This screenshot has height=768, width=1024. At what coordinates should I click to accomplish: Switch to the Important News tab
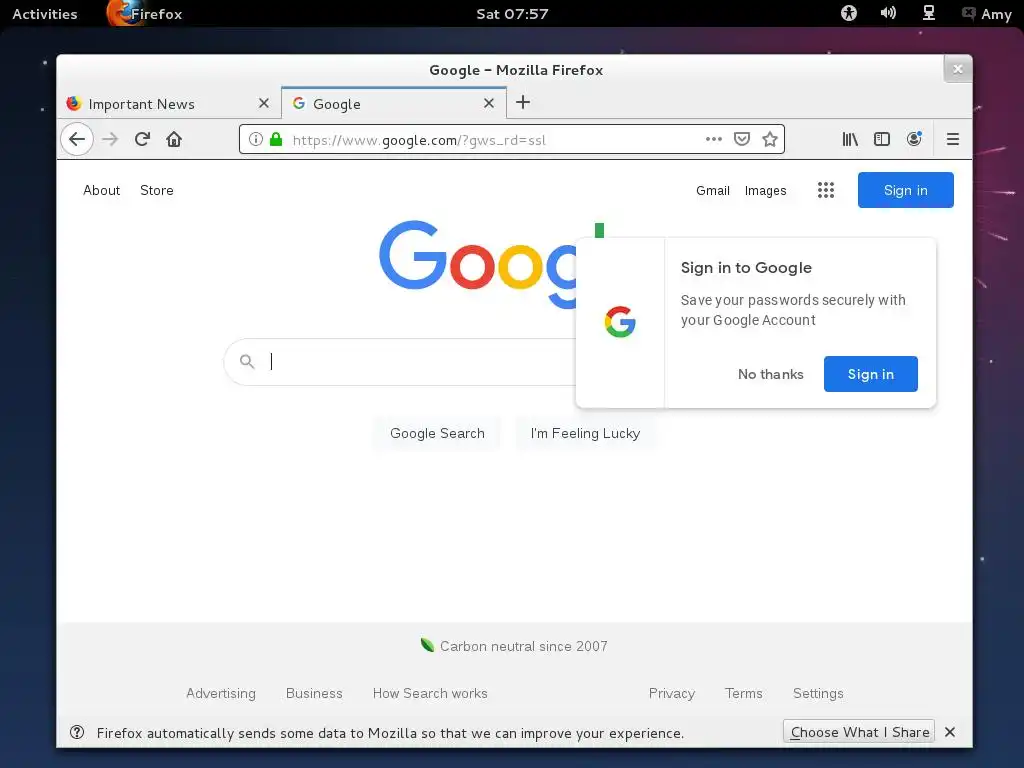pyautogui.click(x=169, y=103)
